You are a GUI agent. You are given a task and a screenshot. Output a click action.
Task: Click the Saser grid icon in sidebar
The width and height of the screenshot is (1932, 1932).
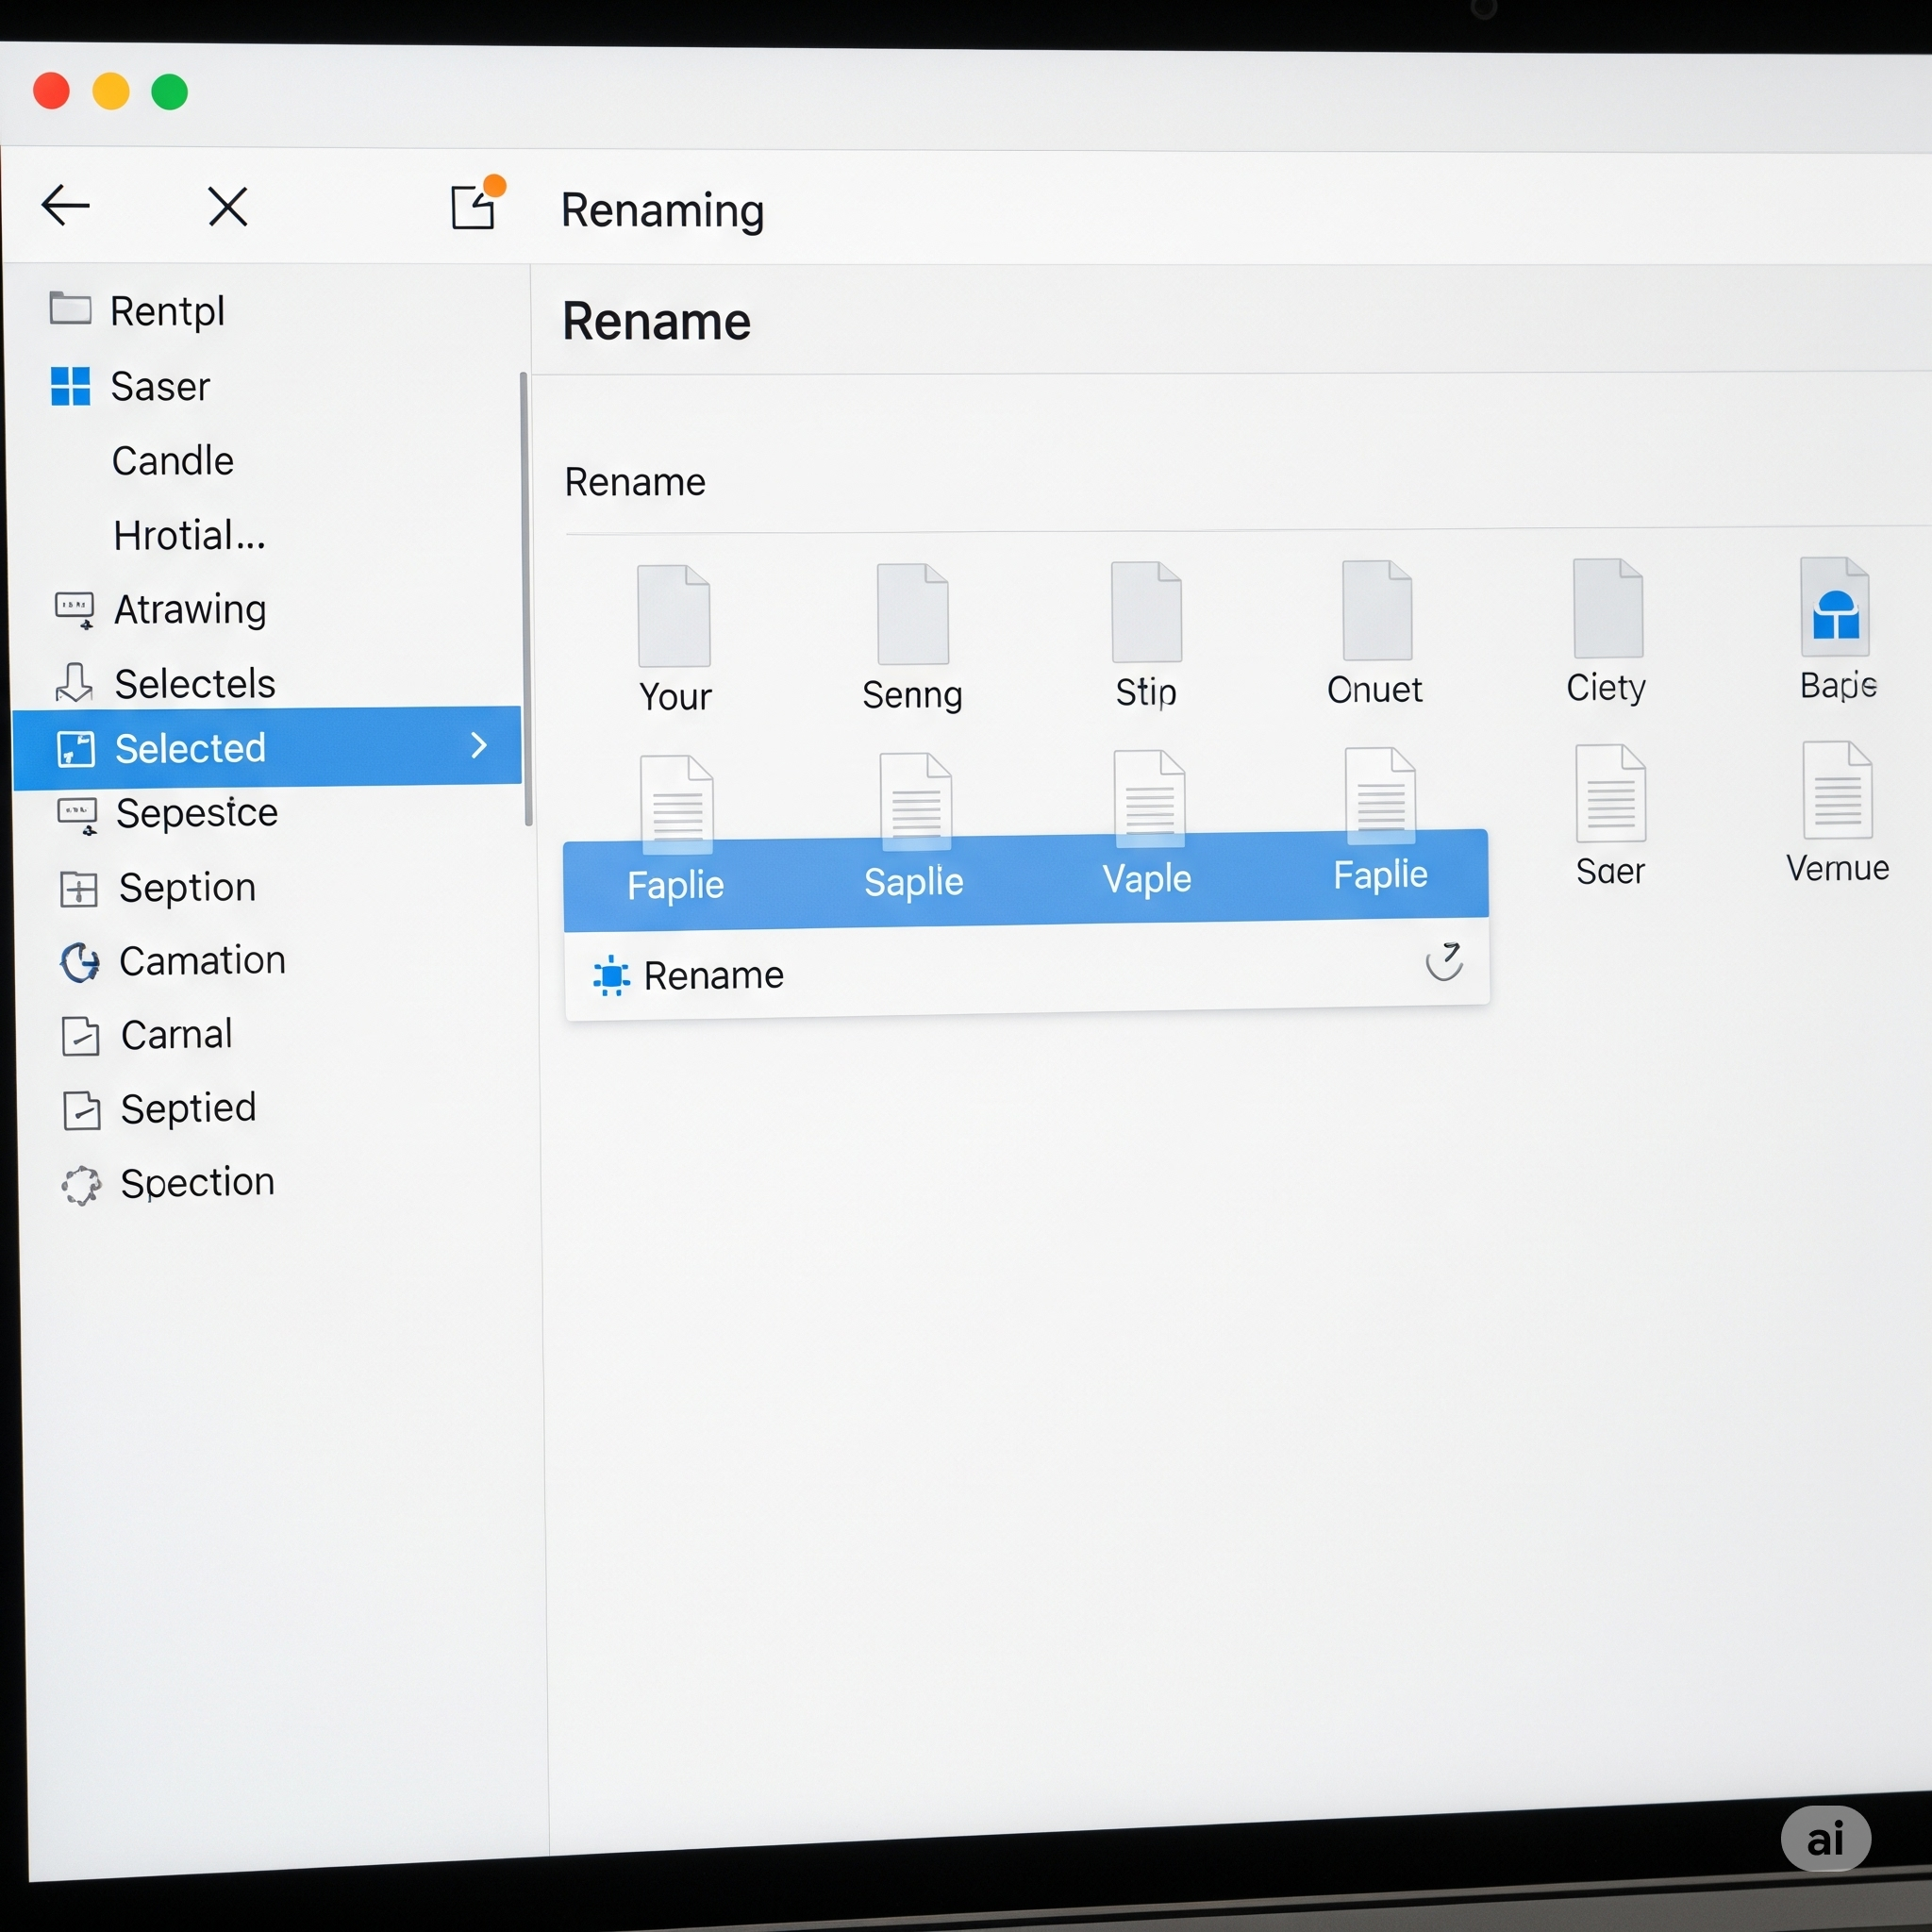click(70, 386)
